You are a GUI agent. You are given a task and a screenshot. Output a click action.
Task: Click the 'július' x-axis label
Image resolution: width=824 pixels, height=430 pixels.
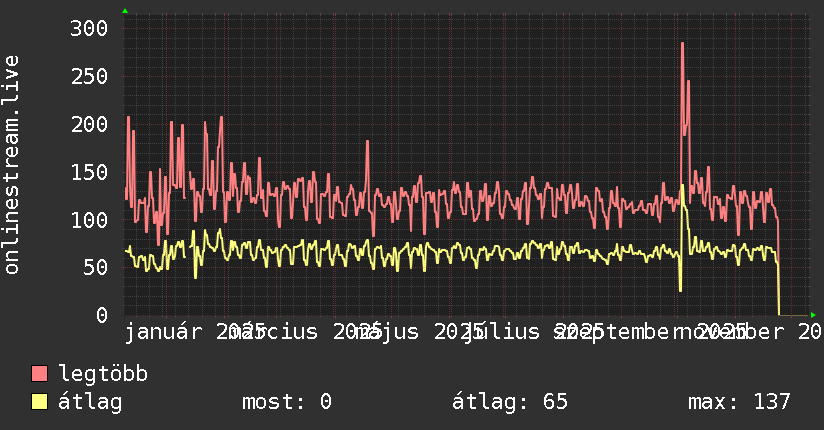coord(502,332)
